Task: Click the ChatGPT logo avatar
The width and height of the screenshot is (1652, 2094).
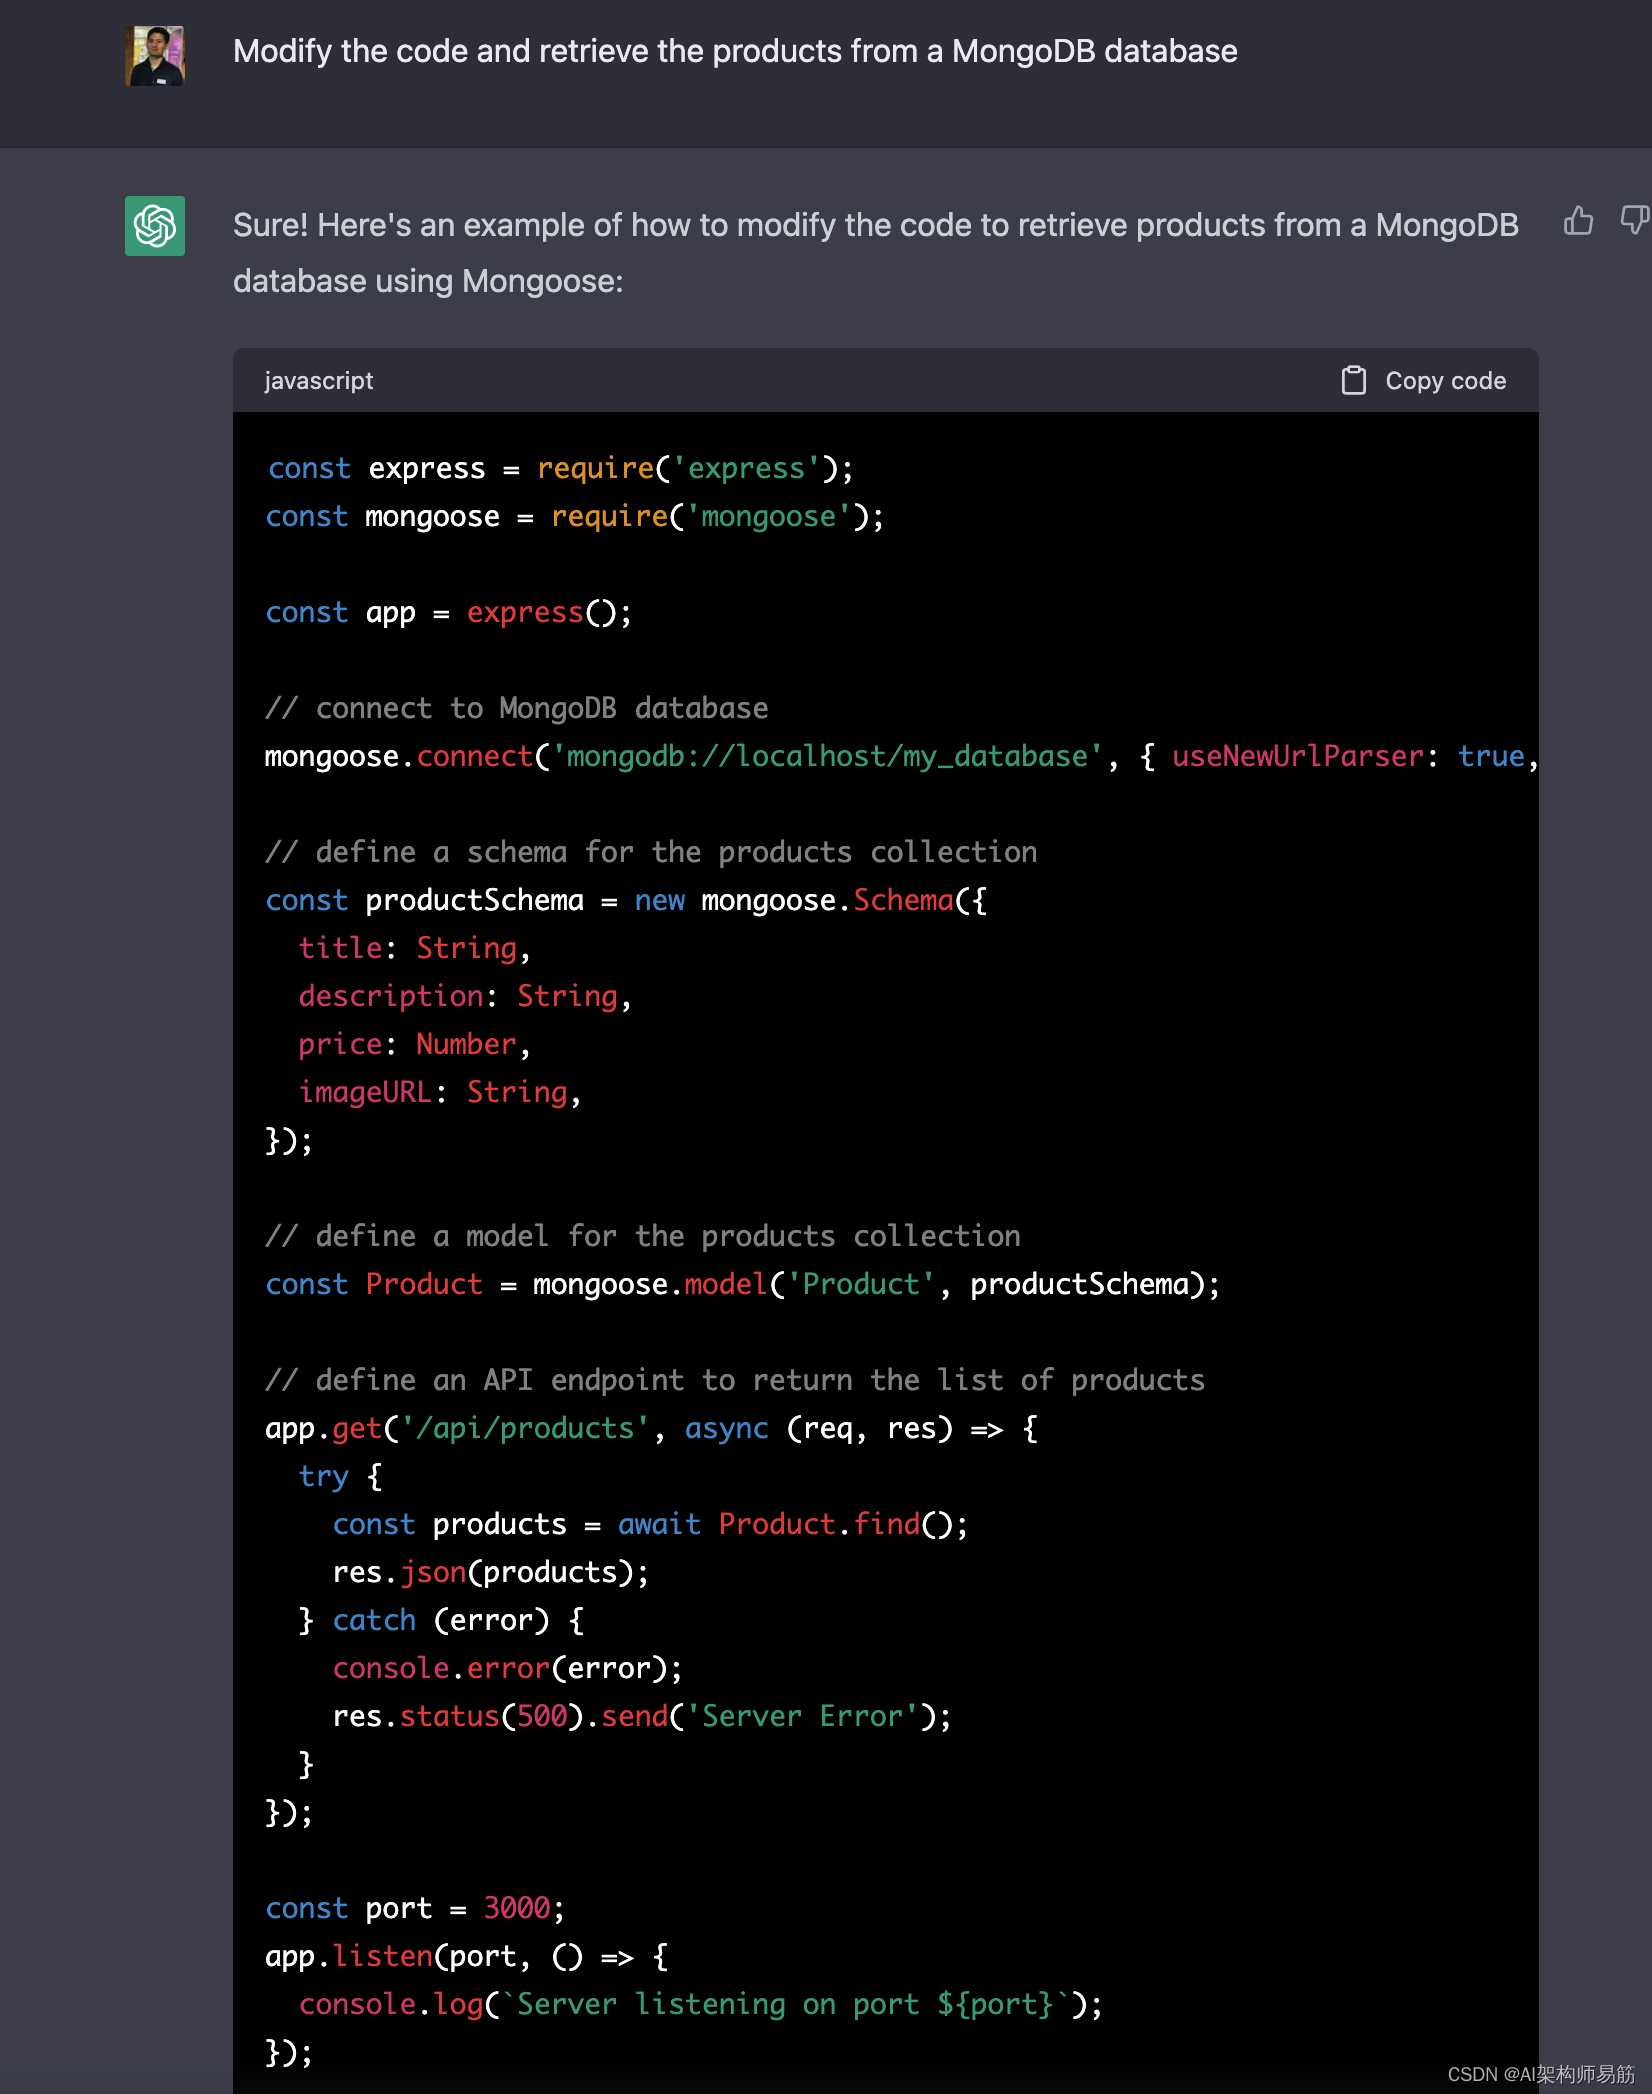Action: tap(155, 226)
